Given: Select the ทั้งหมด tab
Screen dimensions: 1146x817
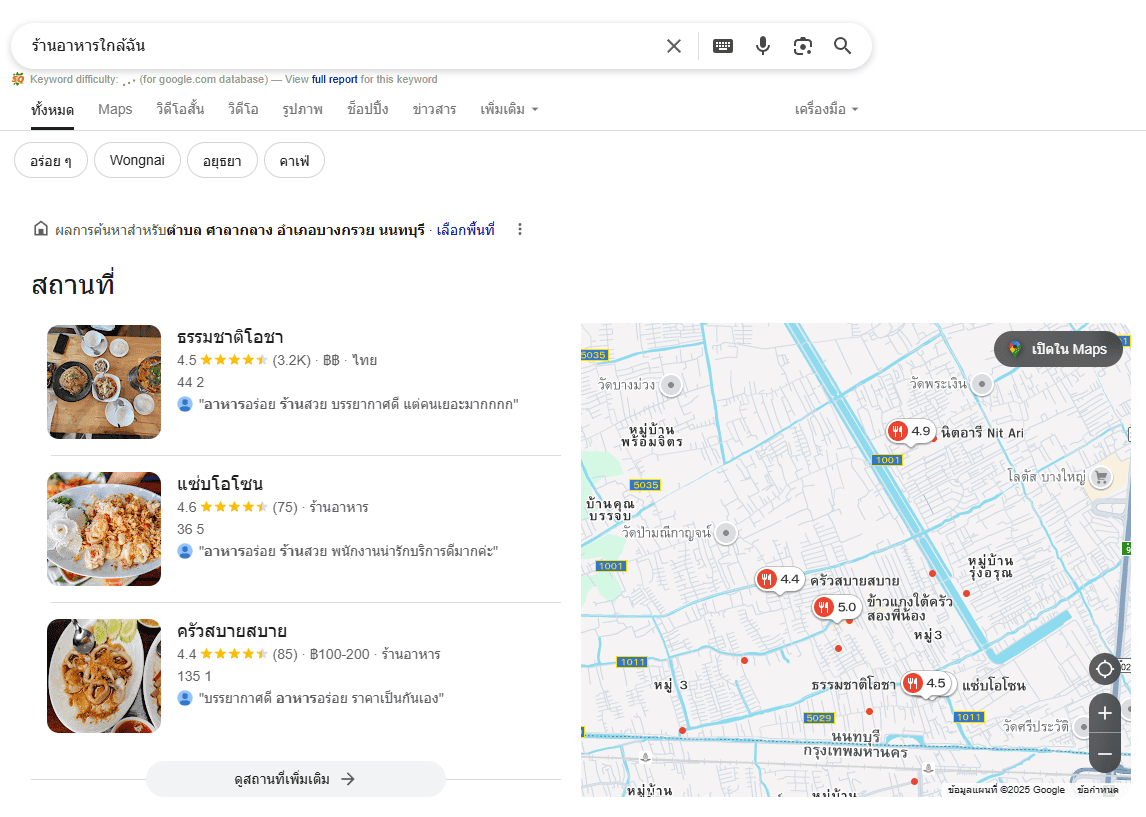Looking at the screenshot, I should 52,110.
